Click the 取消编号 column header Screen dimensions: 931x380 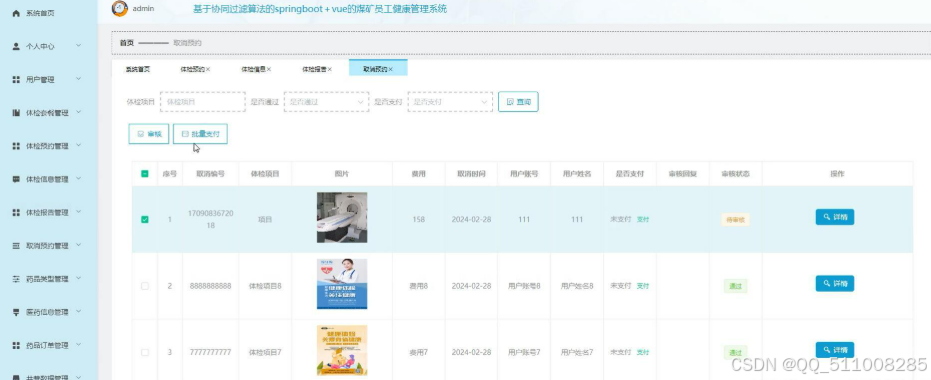211,174
